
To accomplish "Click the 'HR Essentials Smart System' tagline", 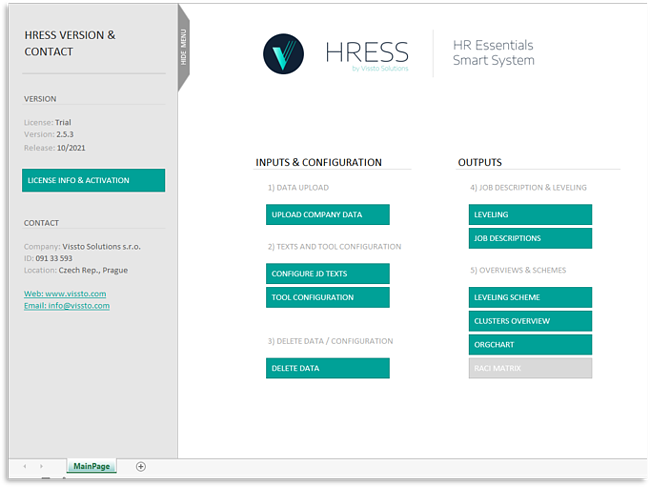I will click(493, 53).
